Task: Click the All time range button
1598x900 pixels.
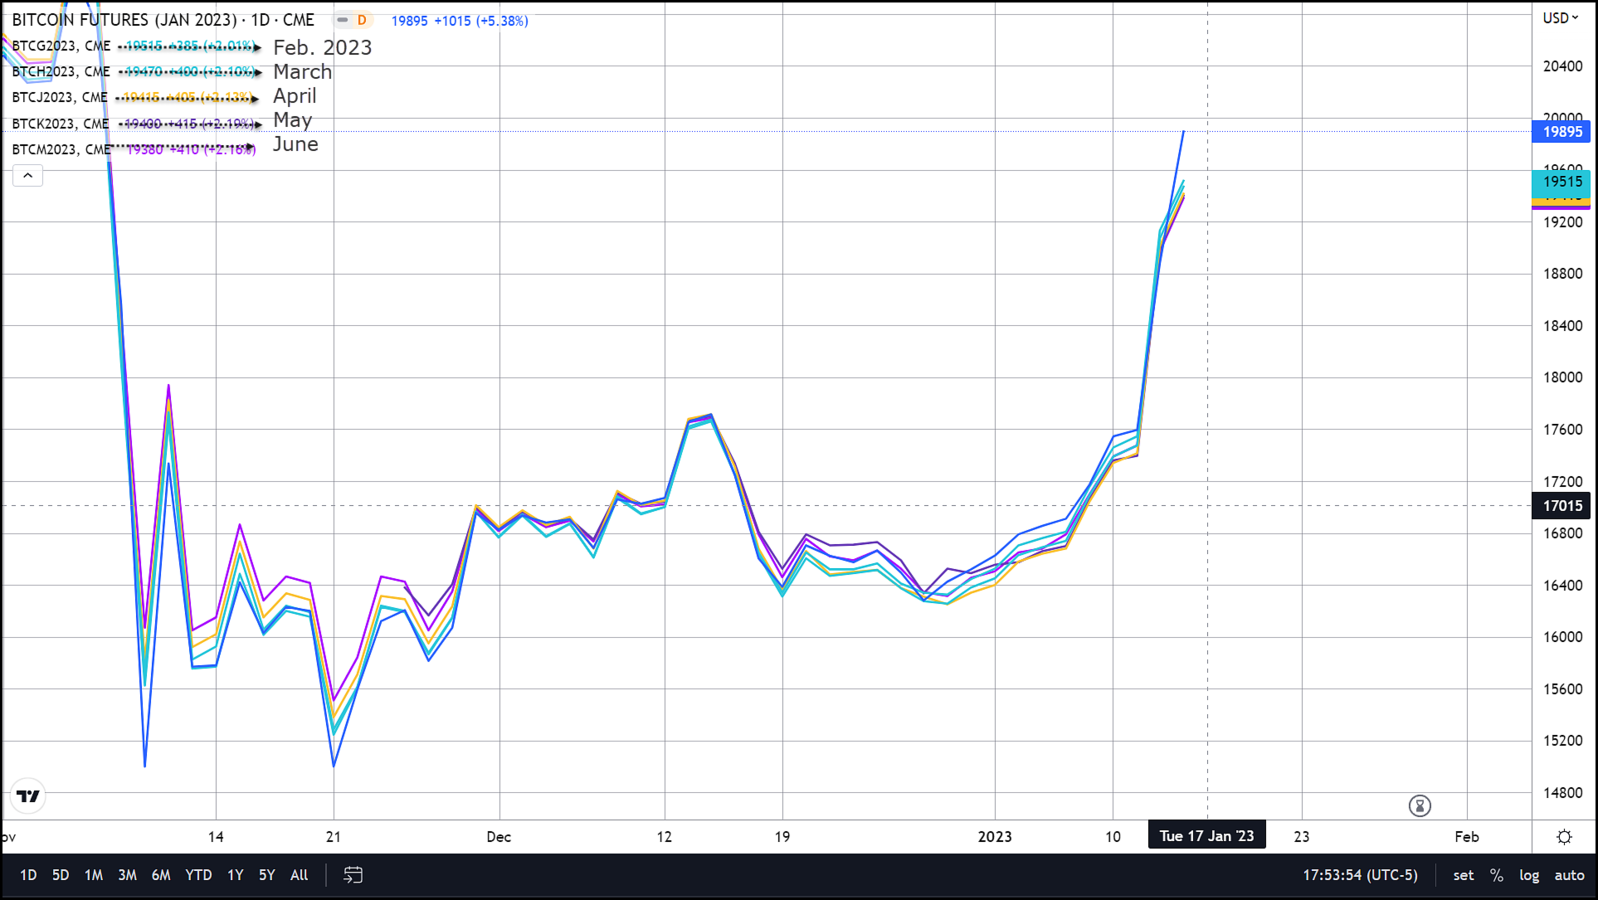Action: [299, 875]
